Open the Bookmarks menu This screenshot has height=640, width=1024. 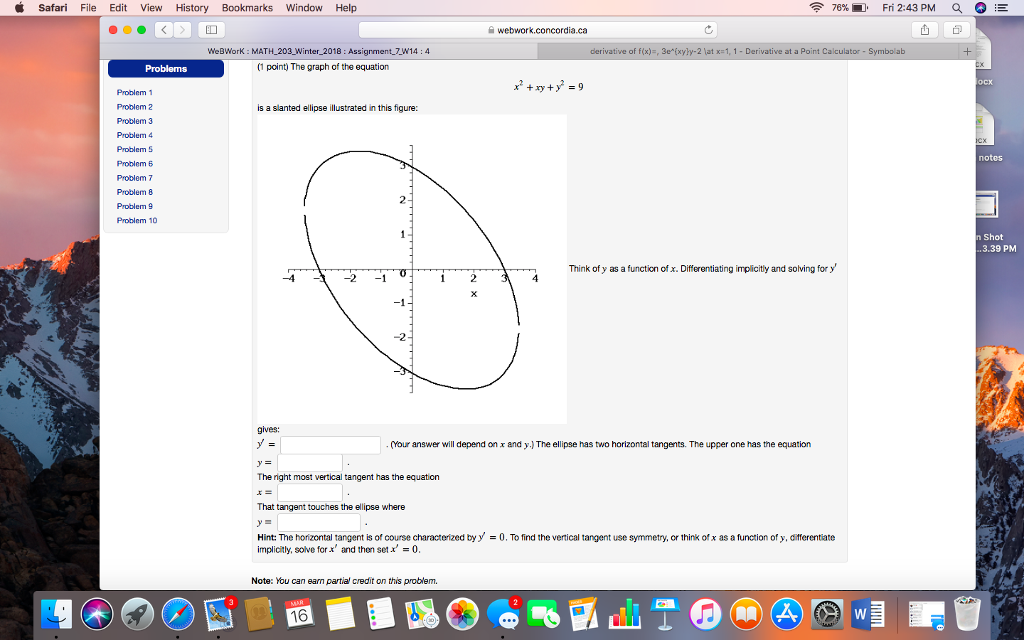coord(247,8)
